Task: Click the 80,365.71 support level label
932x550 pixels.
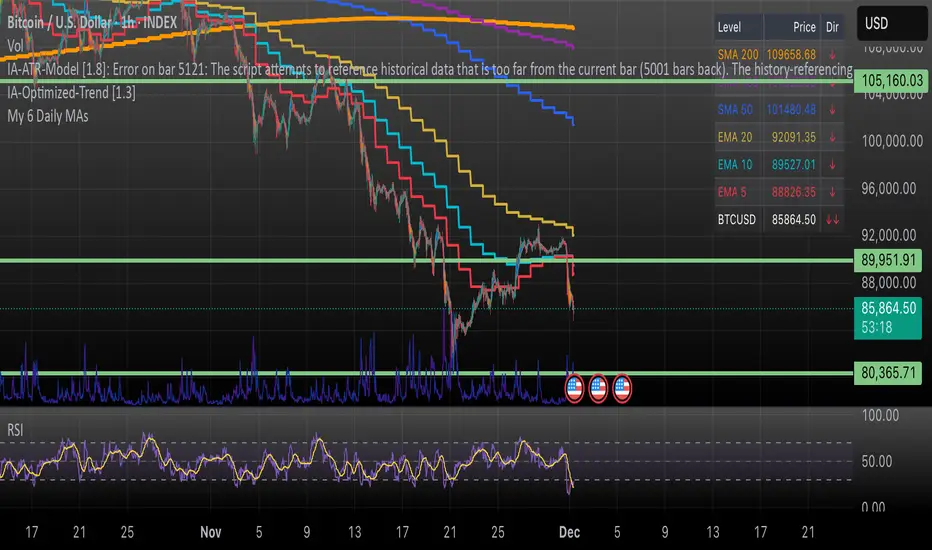Action: pyautogui.click(x=888, y=375)
